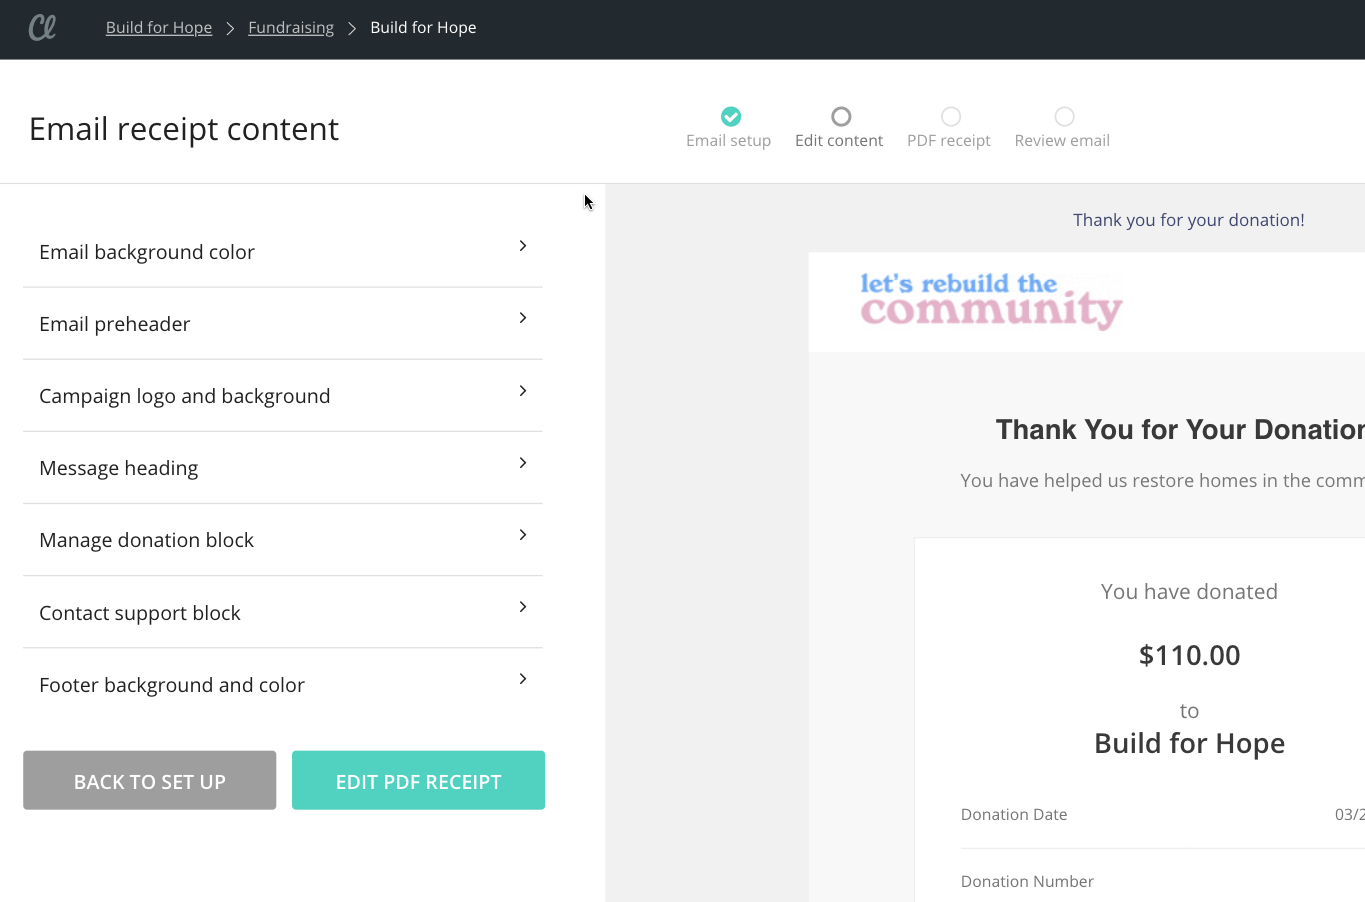Click chevron next to Message heading
1365x902 pixels.
point(523,463)
